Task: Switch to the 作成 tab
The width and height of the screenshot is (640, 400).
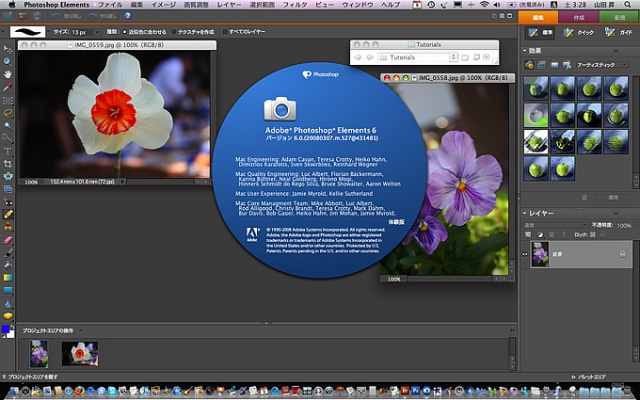Action: click(579, 17)
